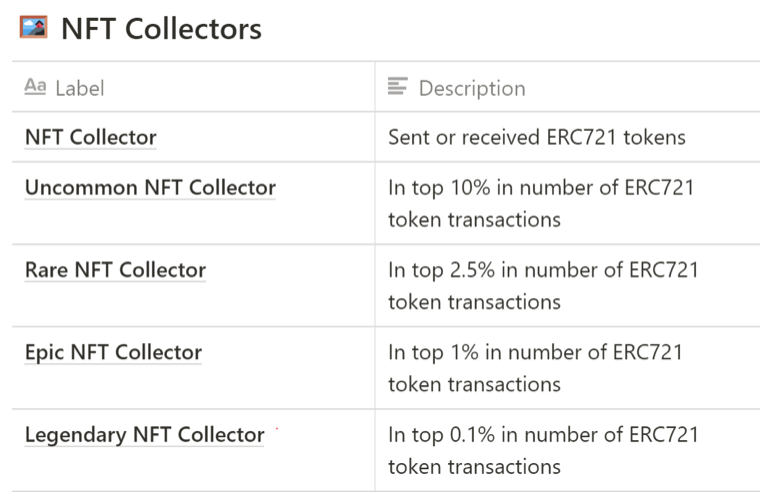Open the NFT Collector label link

click(91, 137)
